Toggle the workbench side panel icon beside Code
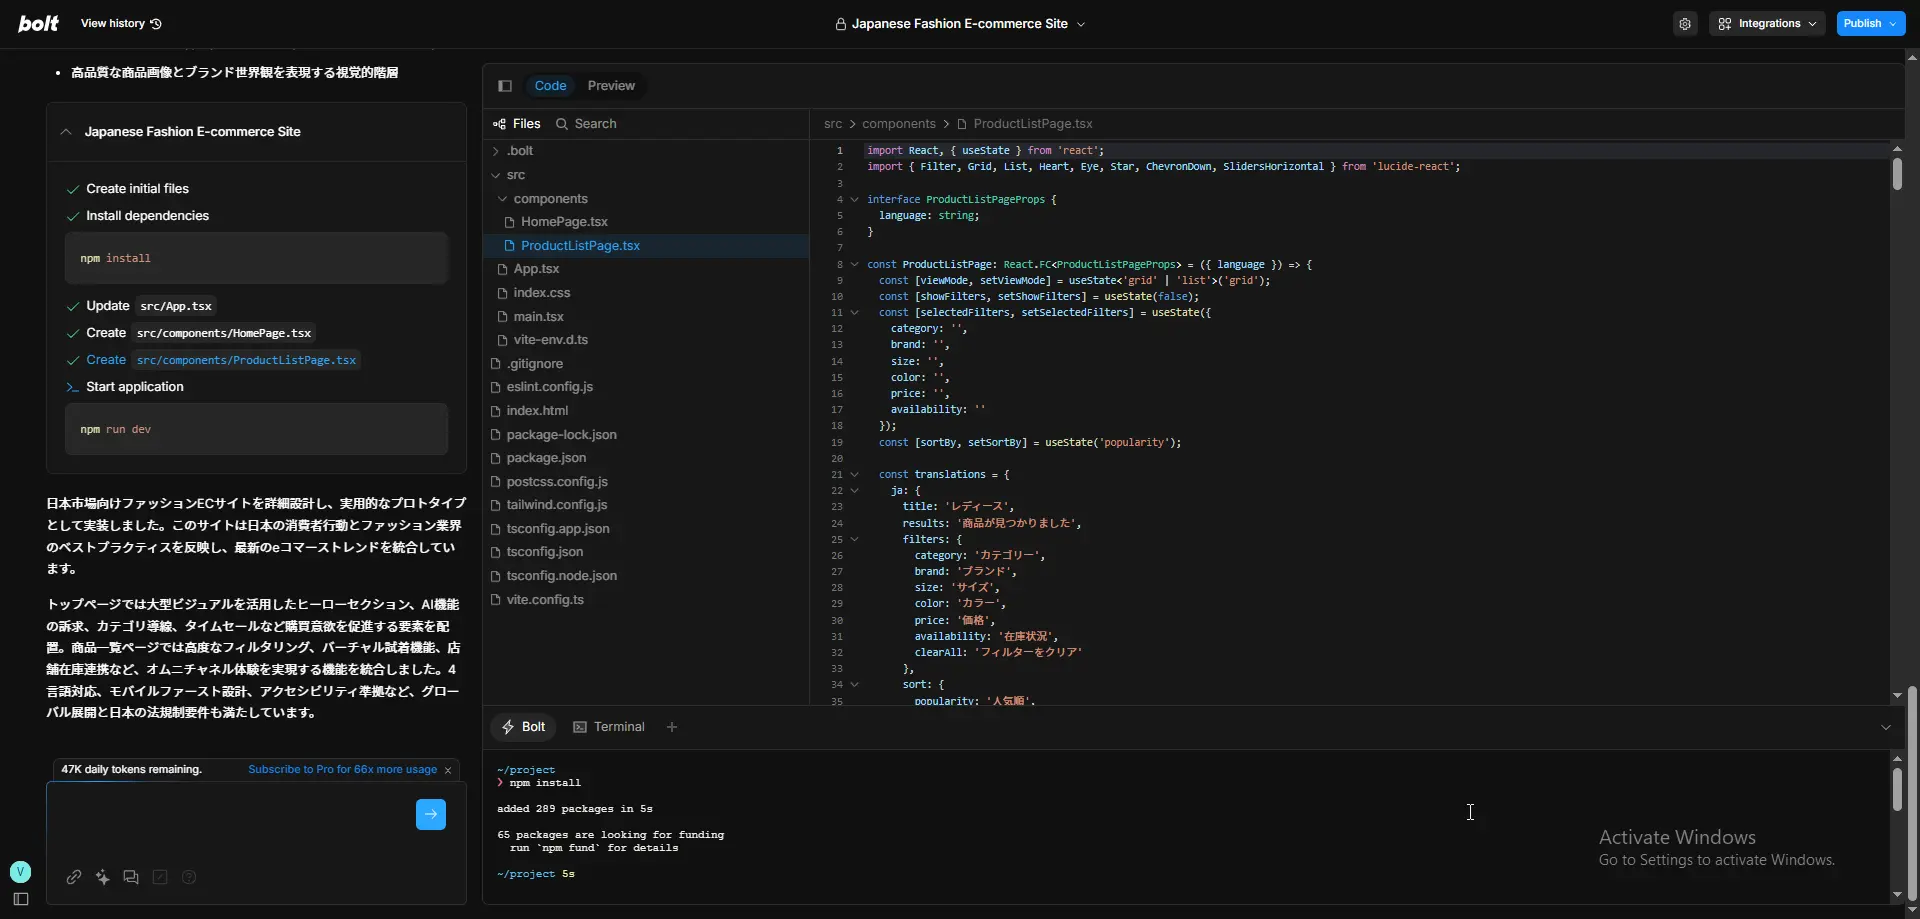Screen dimensions: 1920x919 pos(505,86)
